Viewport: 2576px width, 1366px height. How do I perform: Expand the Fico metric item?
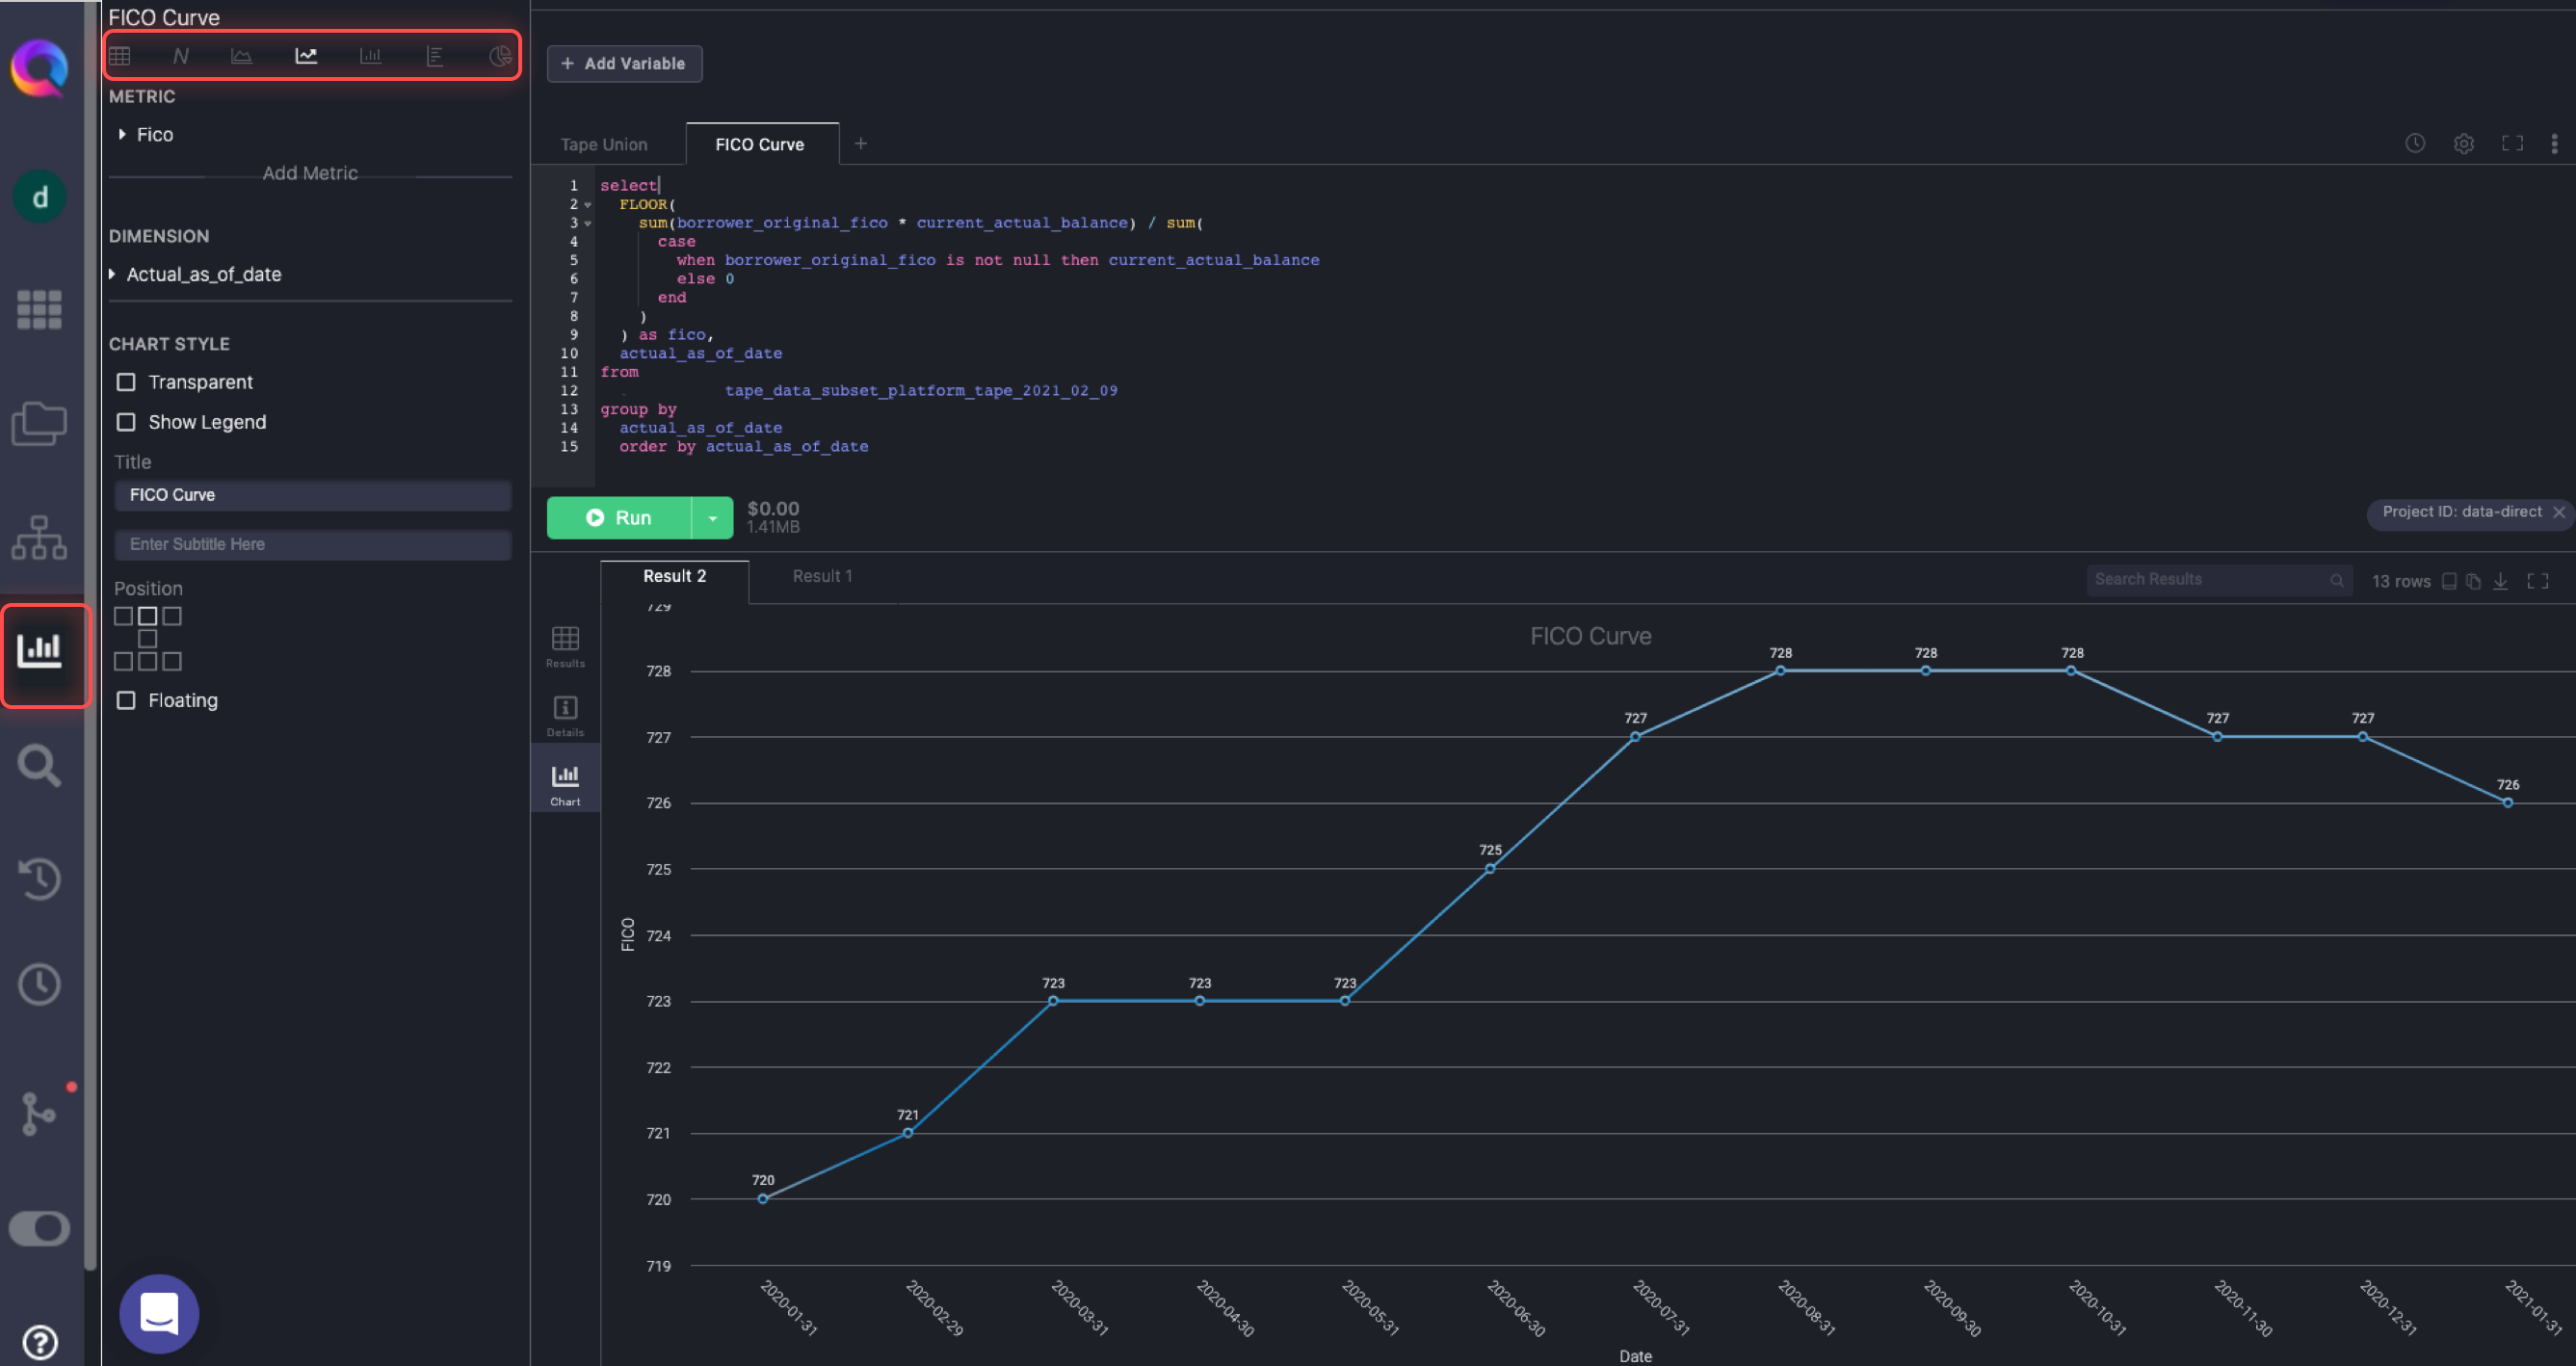coord(122,134)
